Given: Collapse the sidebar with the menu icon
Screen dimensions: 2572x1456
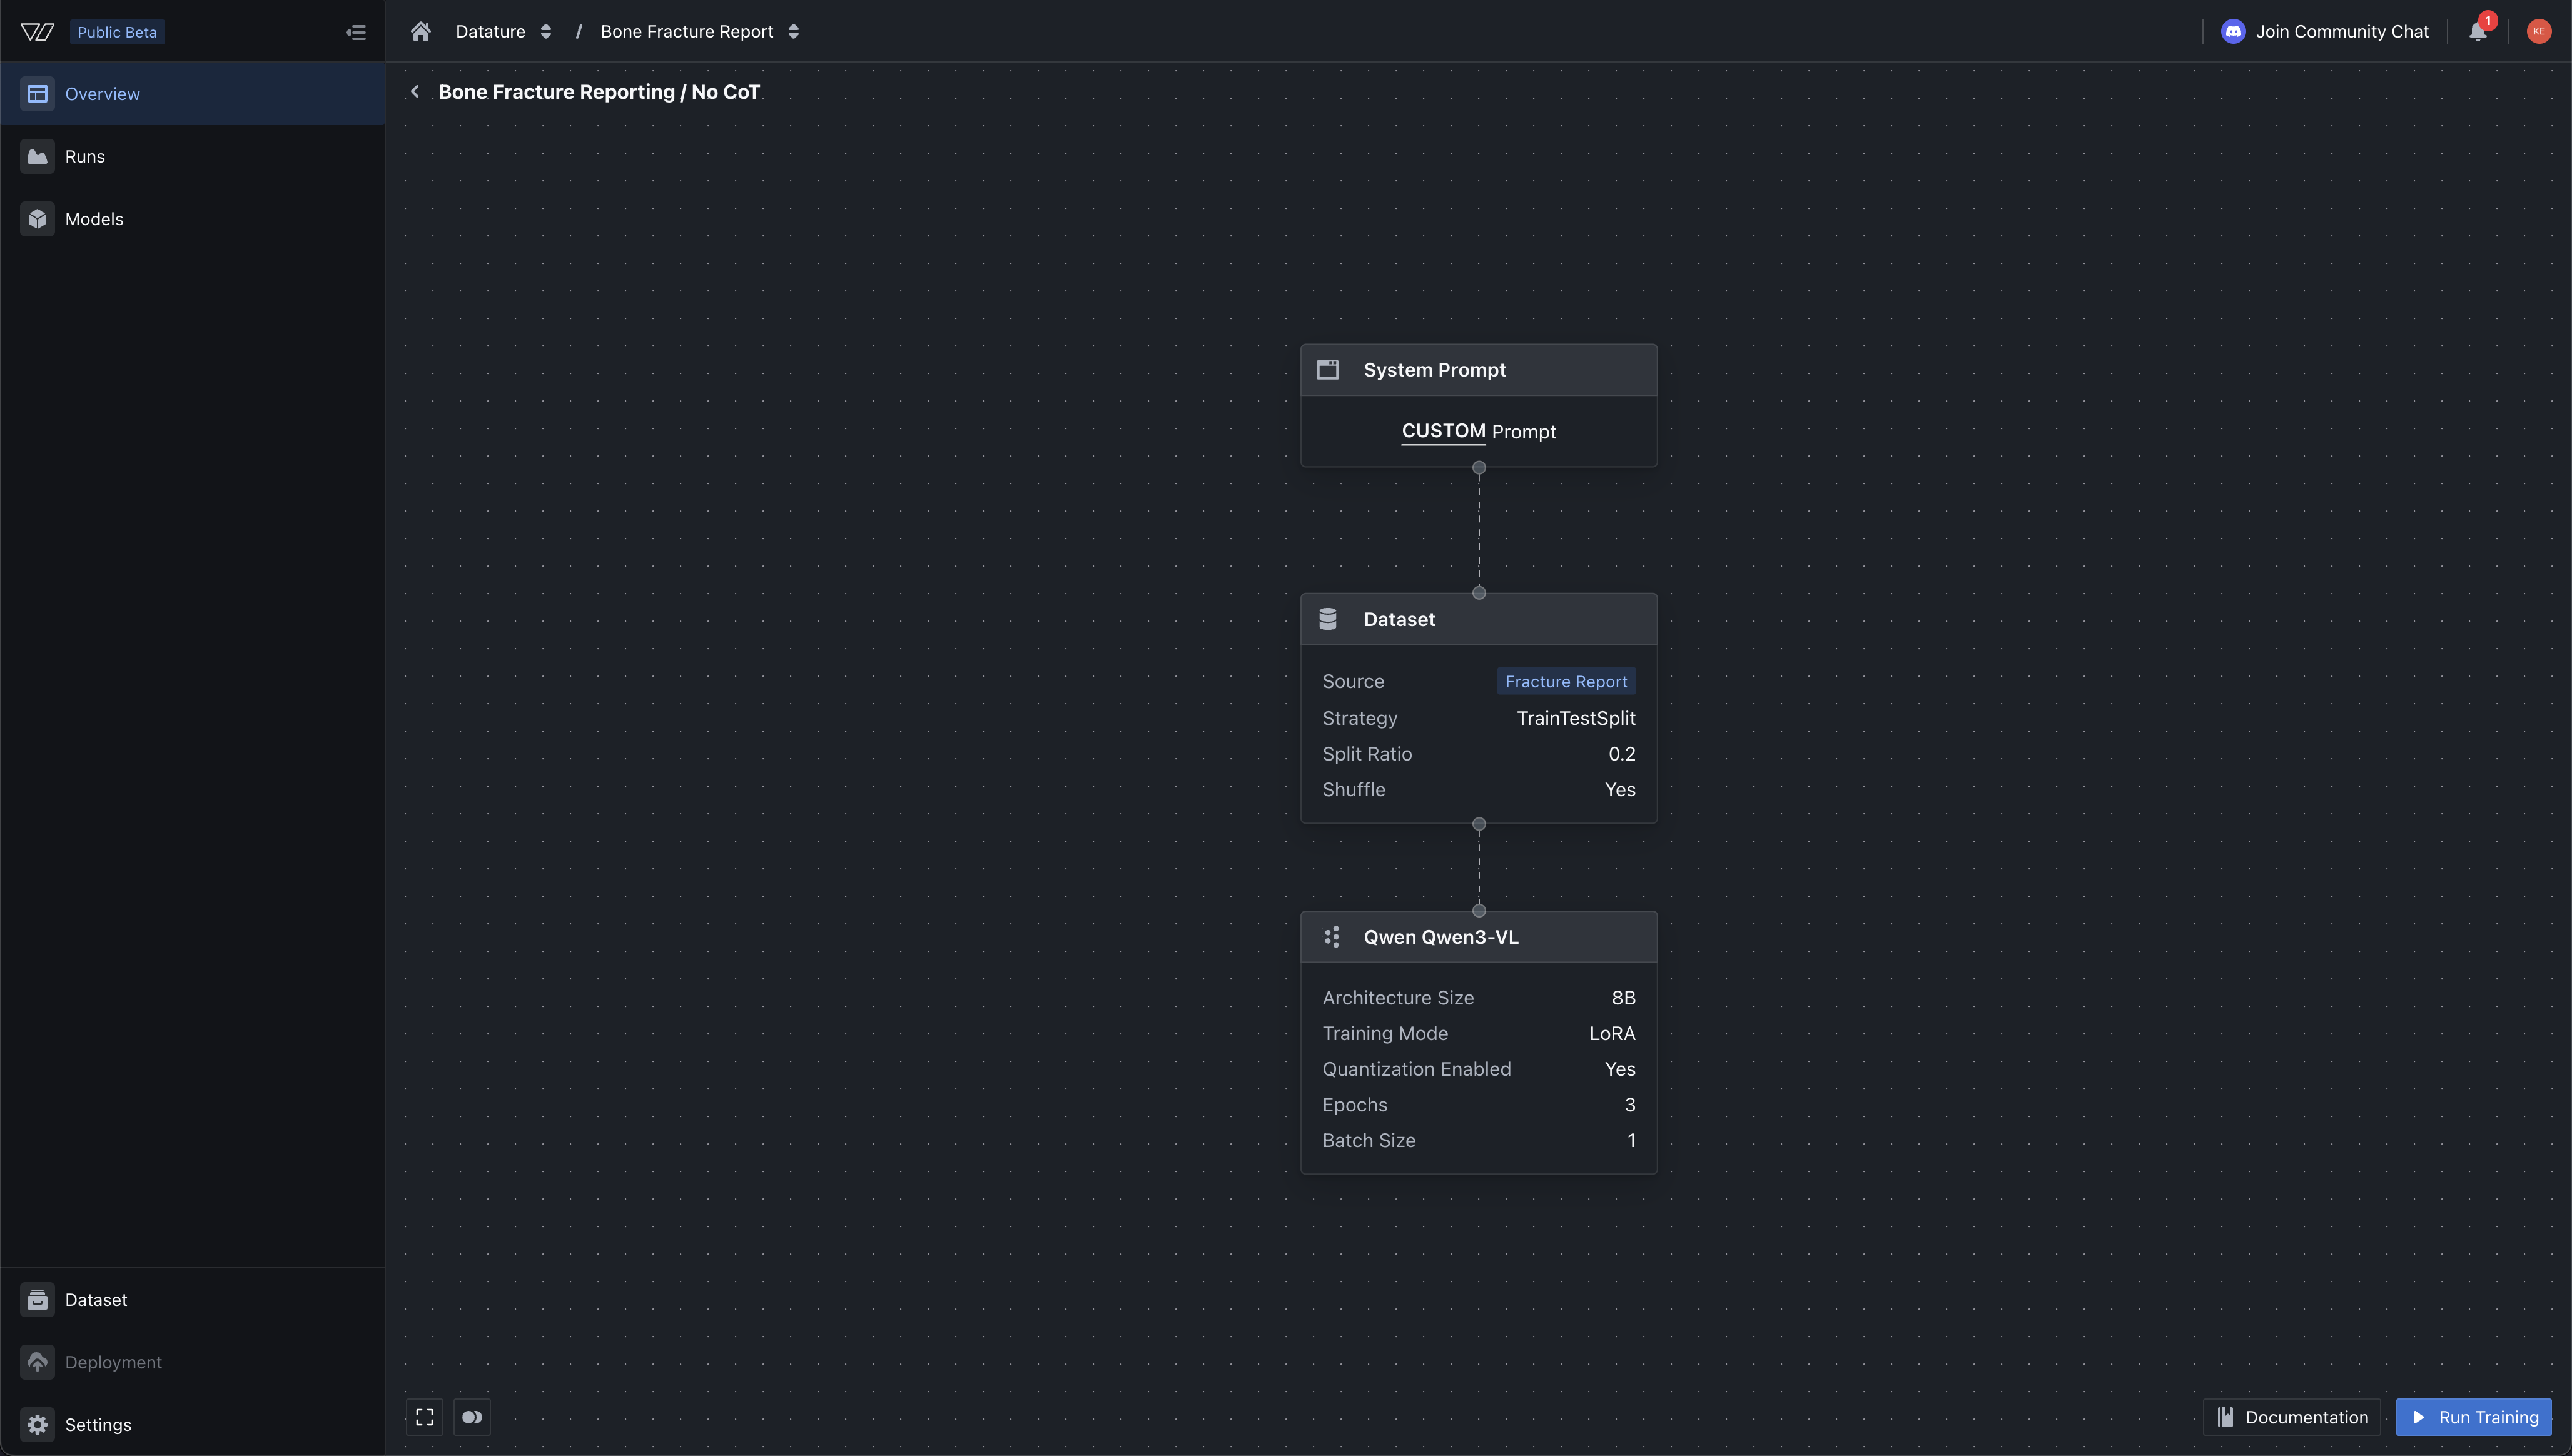Looking at the screenshot, I should click(x=355, y=32).
